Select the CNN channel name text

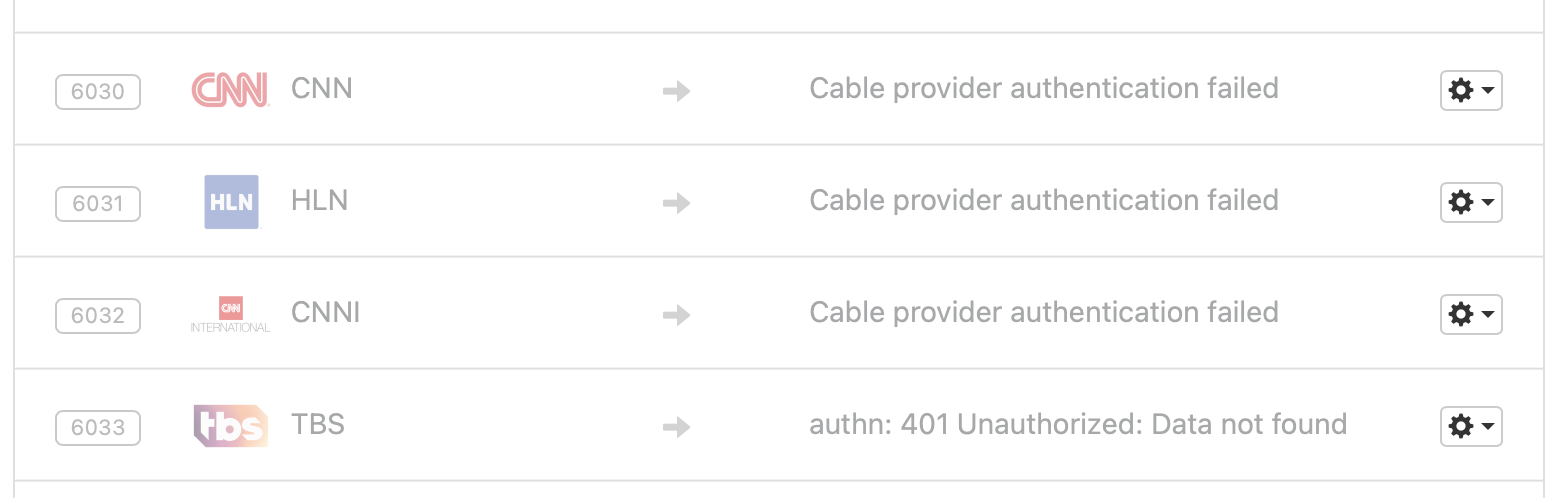point(322,89)
